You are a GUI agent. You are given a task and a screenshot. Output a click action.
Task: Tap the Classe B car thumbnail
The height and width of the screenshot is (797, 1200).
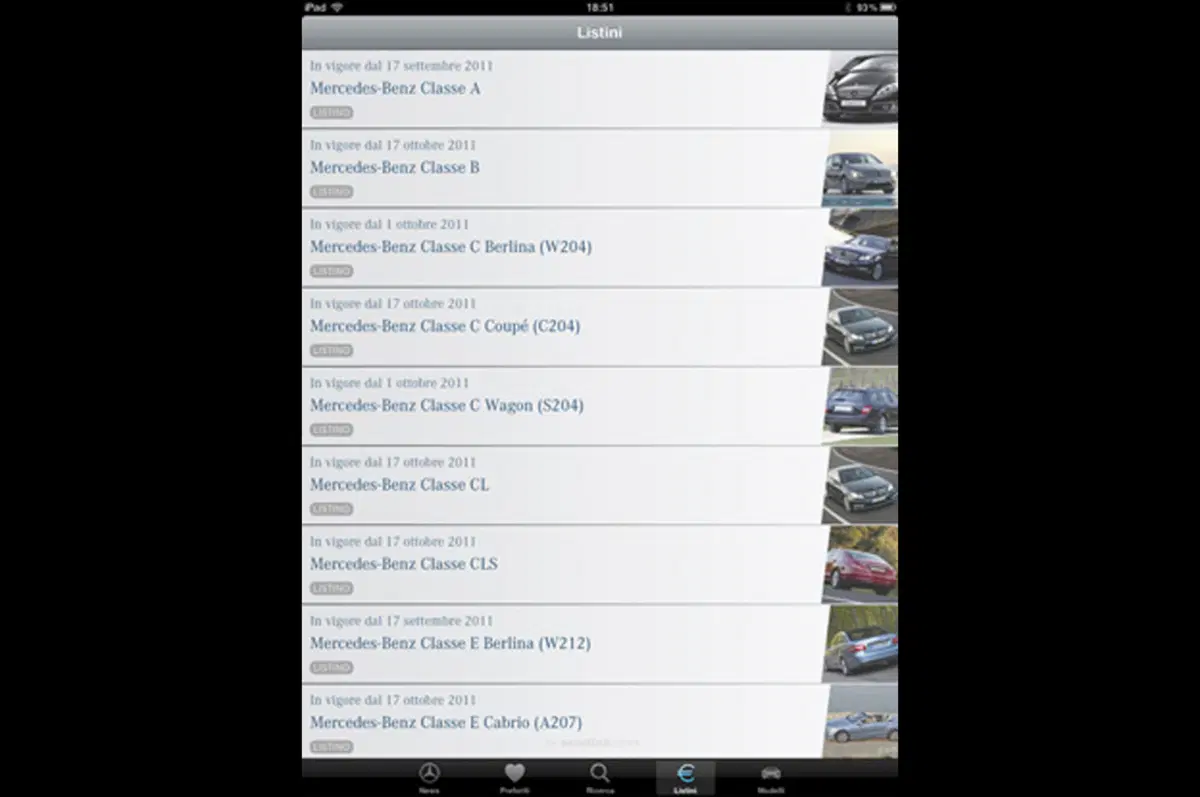860,168
